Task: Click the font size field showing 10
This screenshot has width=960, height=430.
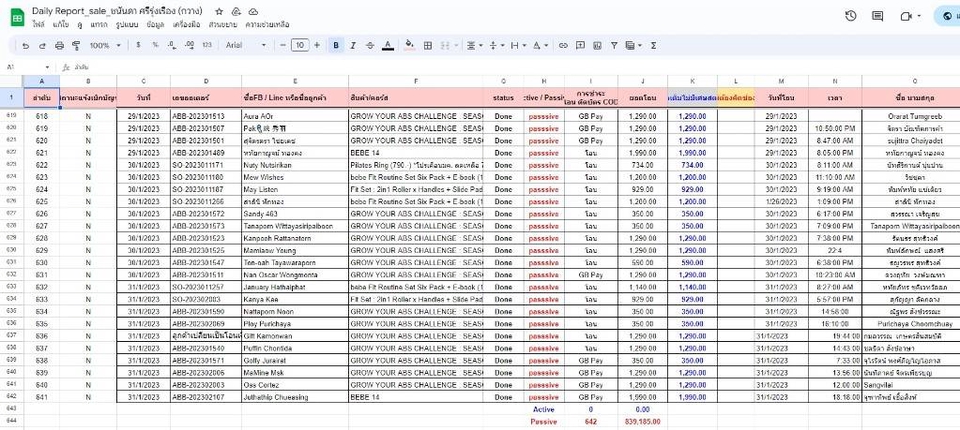Action: (300, 45)
